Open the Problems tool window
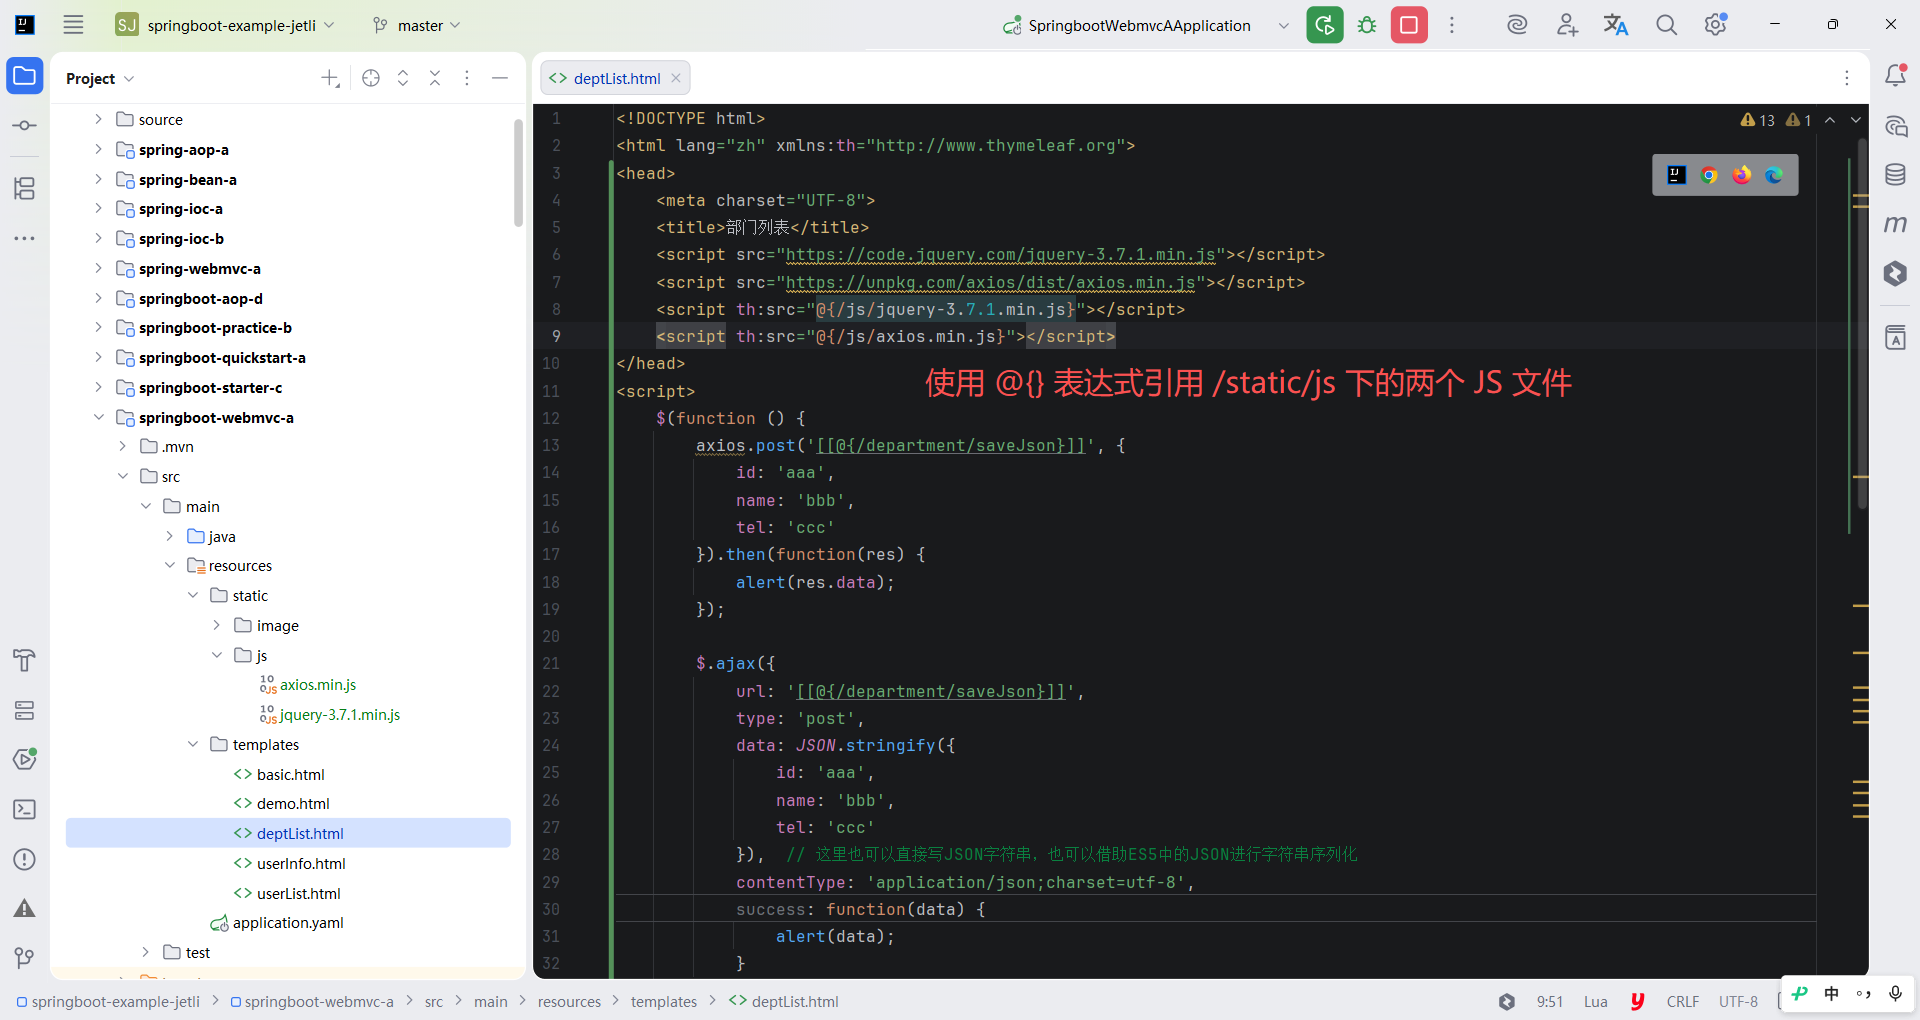Viewport: 1920px width, 1020px height. [25, 859]
